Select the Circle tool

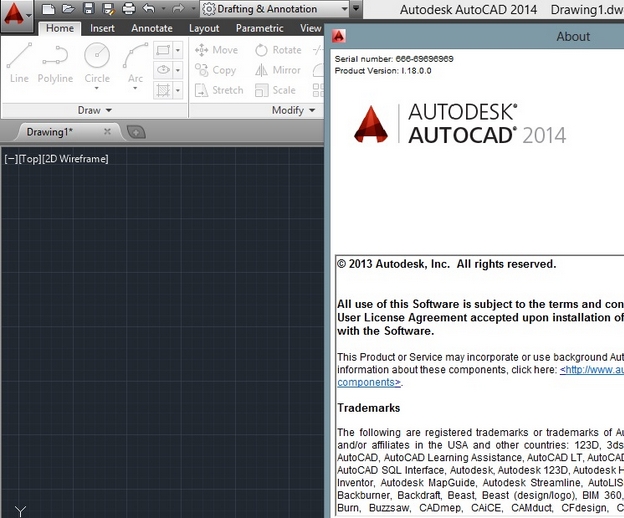click(x=97, y=64)
